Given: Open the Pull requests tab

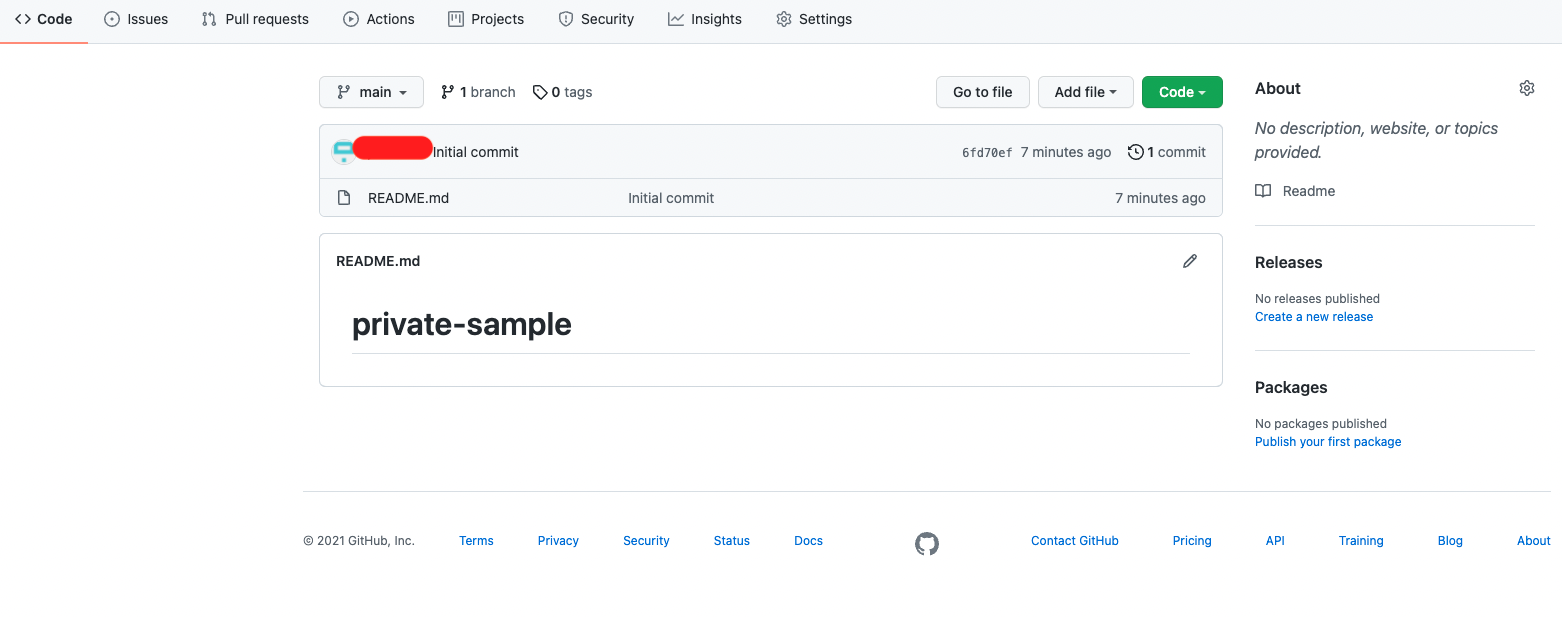Looking at the screenshot, I should coord(255,19).
